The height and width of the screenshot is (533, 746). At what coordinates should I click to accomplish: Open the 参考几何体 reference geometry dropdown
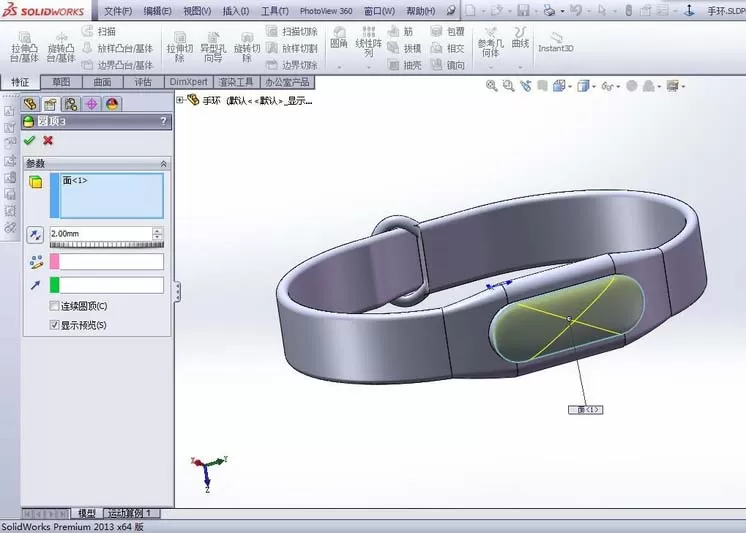coord(491,68)
